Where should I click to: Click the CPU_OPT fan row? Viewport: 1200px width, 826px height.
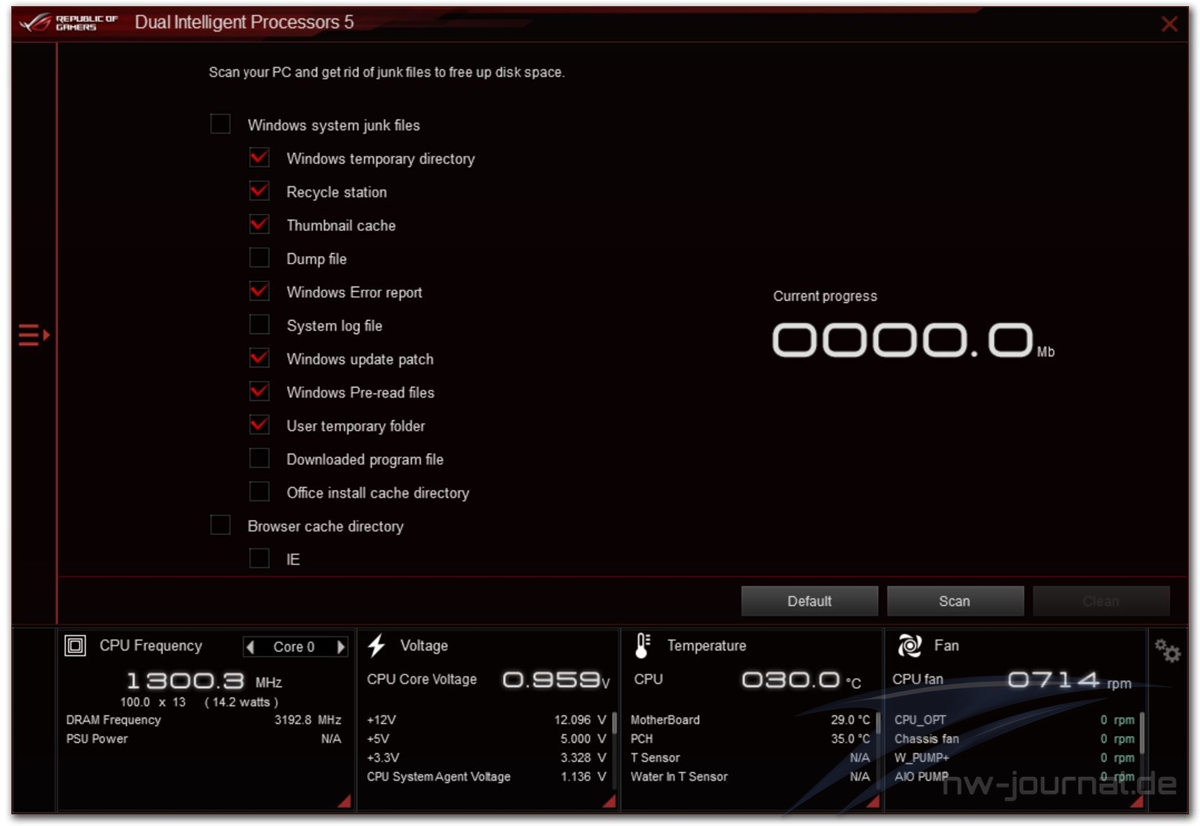(1014, 720)
